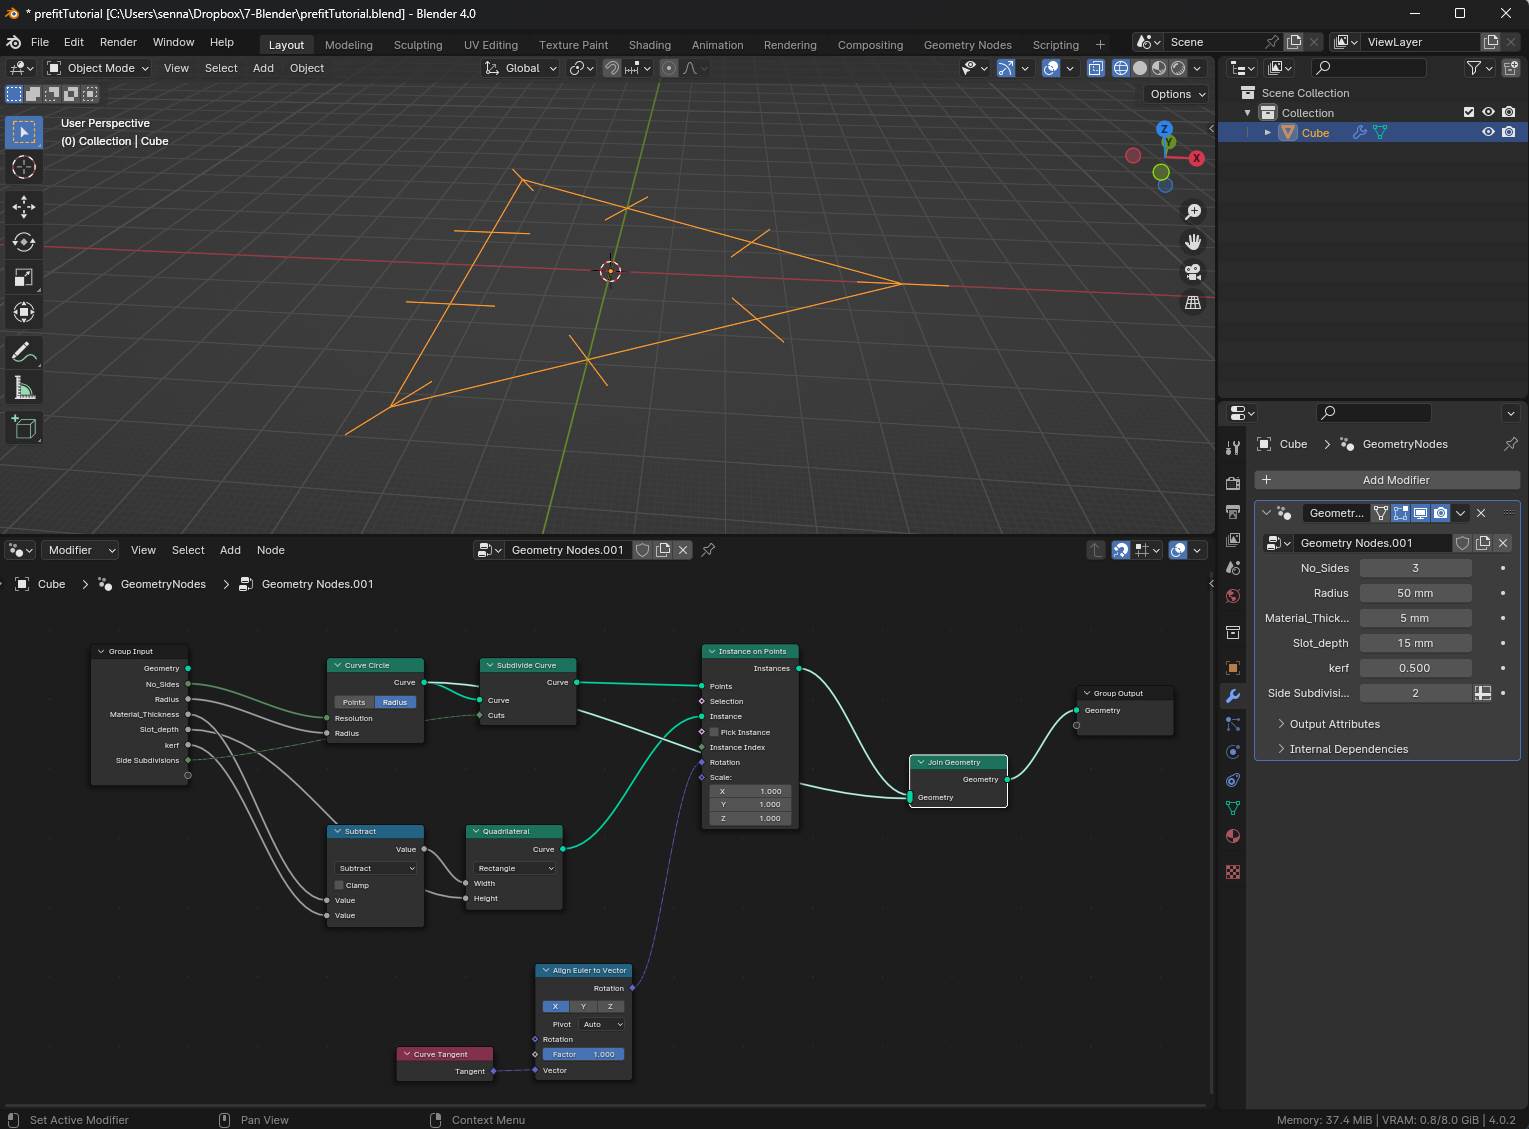Toggle camera view with the camera icon

pyautogui.click(x=1193, y=272)
